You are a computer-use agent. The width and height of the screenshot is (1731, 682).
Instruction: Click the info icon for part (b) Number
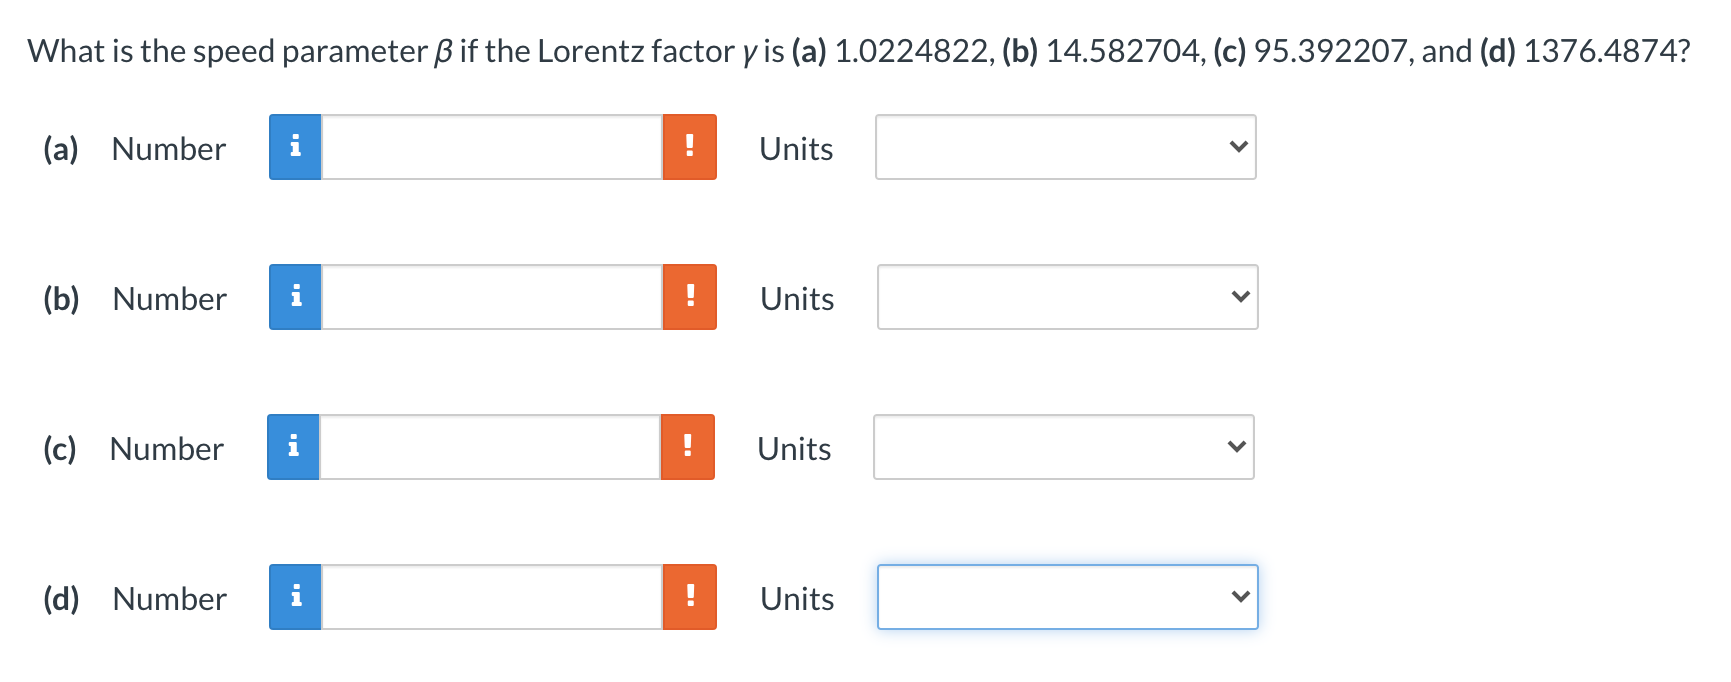tap(295, 297)
